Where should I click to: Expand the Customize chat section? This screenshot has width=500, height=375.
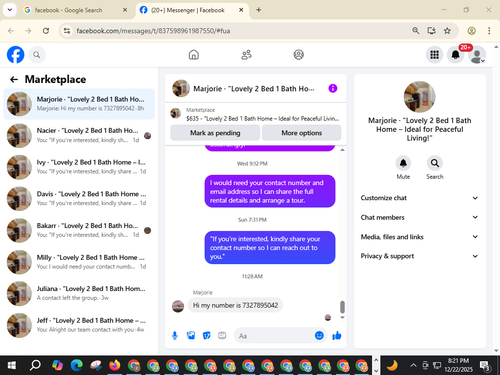(419, 198)
